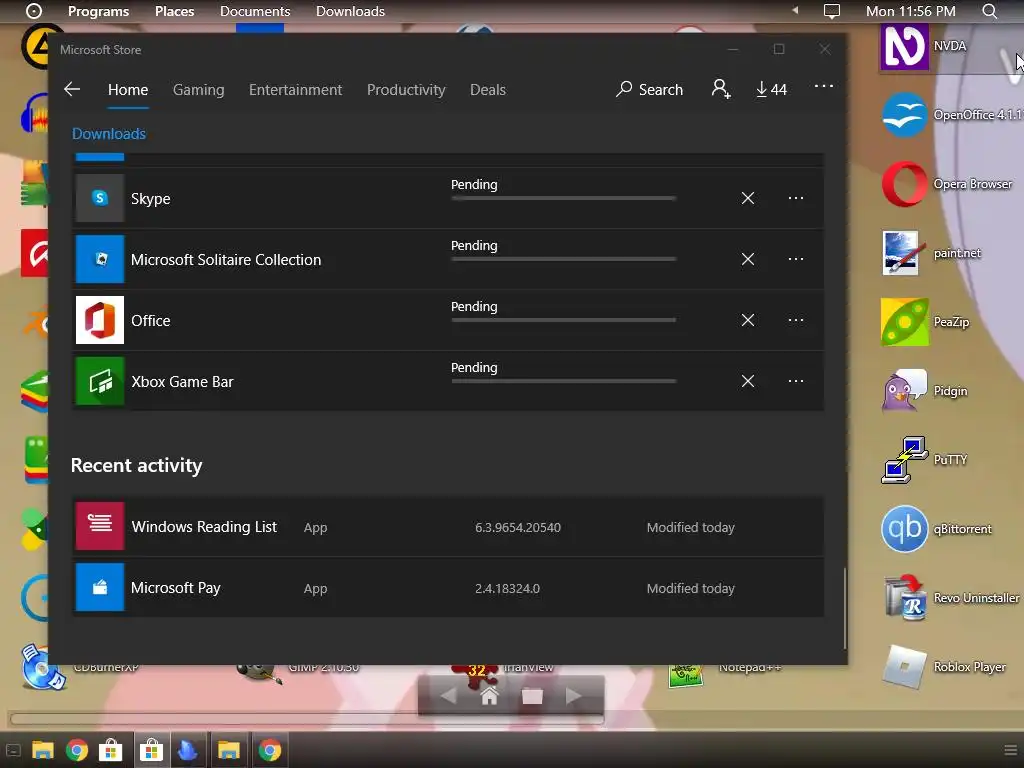Open the circular main menu icon in top panel
The width and height of the screenshot is (1024, 768).
(33, 11)
